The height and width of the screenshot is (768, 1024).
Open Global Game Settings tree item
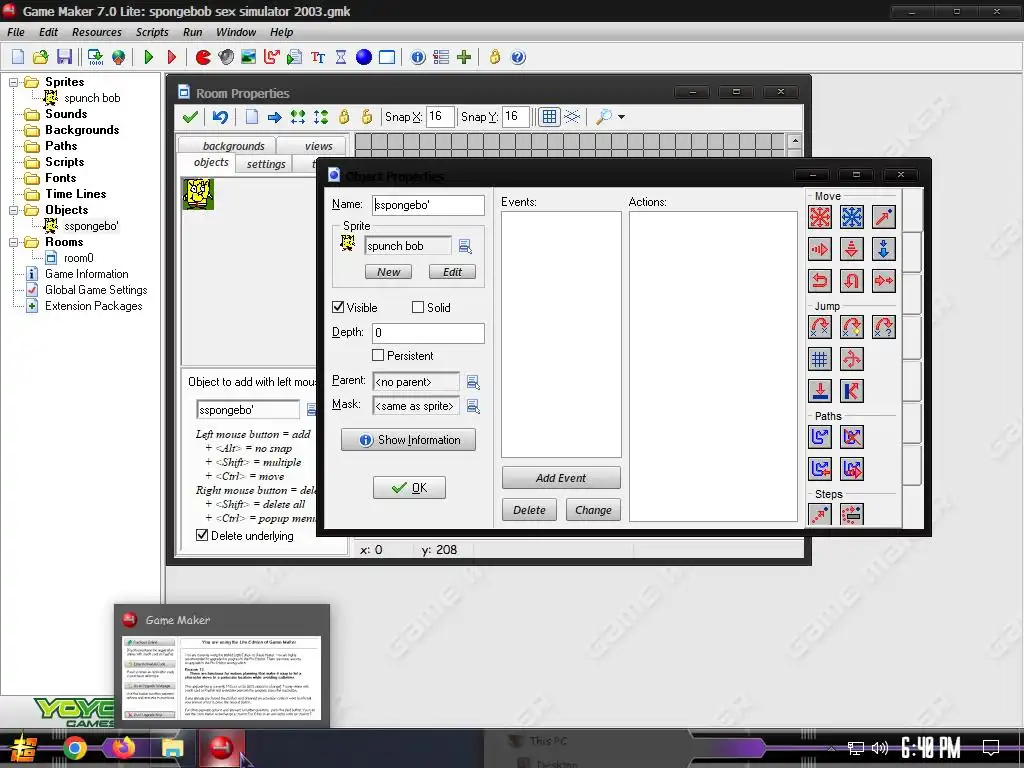coord(96,290)
